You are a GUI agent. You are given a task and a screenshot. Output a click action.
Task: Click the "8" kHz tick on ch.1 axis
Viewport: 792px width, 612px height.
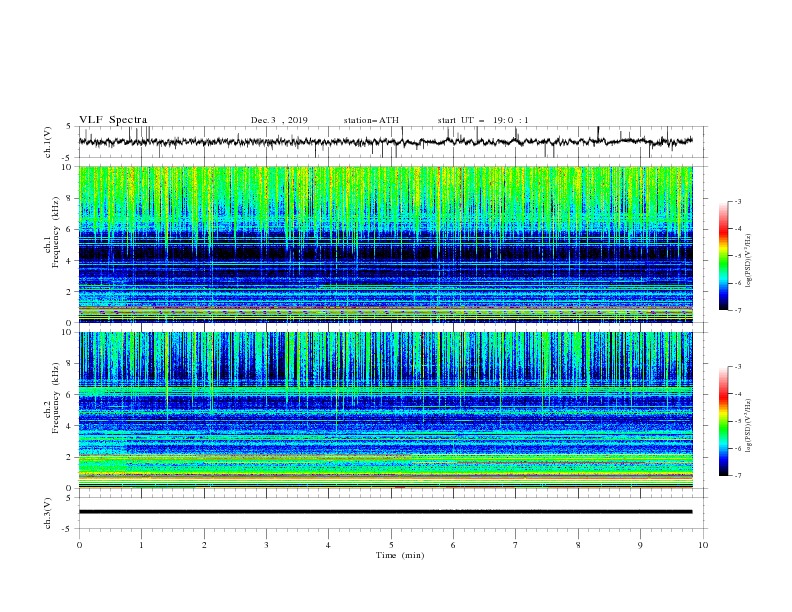pyautogui.click(x=69, y=198)
